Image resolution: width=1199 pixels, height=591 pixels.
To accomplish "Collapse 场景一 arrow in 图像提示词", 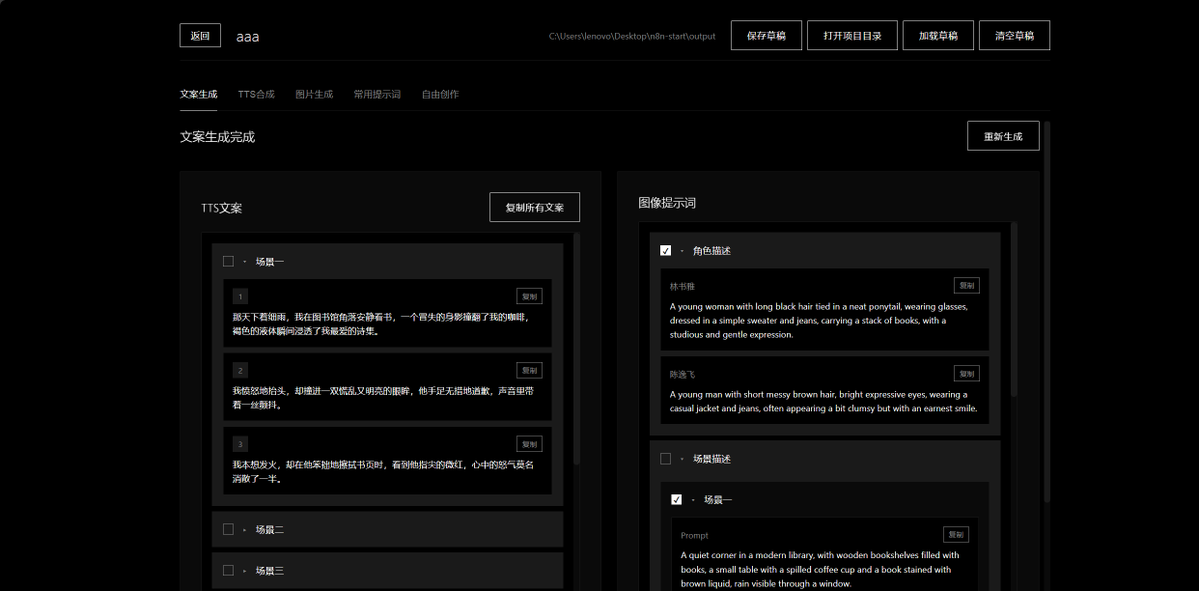I will [693, 500].
